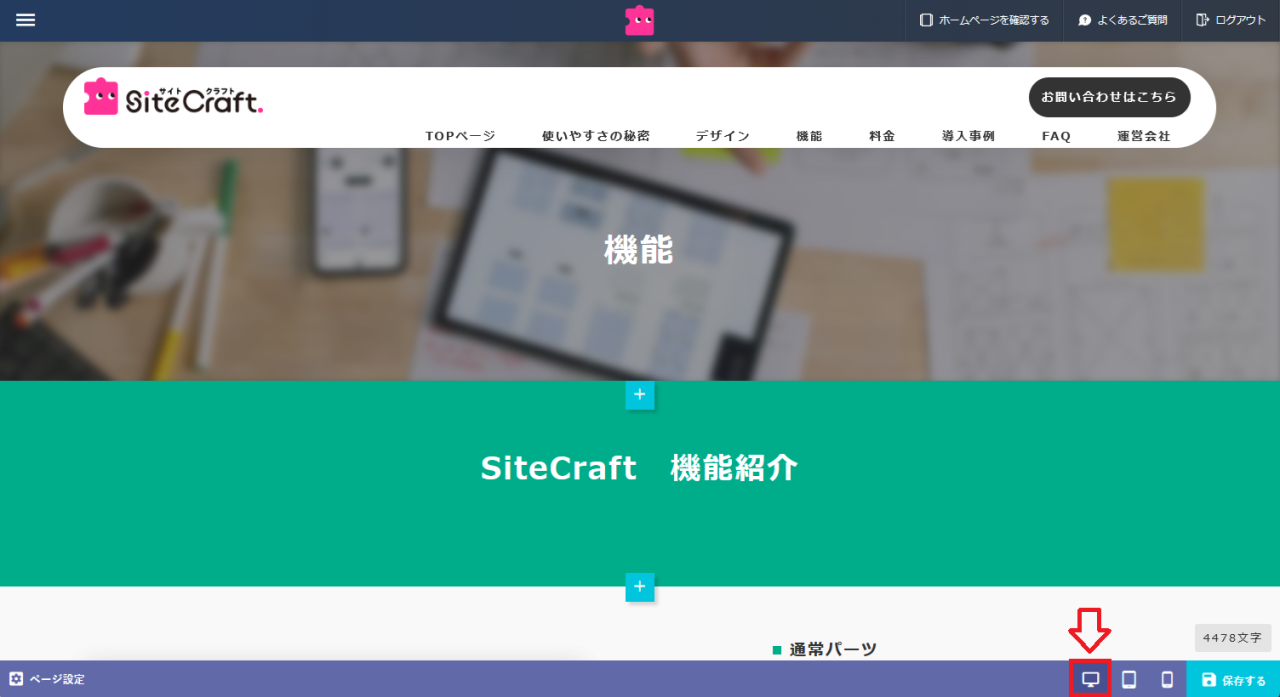The height and width of the screenshot is (697, 1280).
Task: Switch to smartphone preview mode
Action: pos(1167,680)
